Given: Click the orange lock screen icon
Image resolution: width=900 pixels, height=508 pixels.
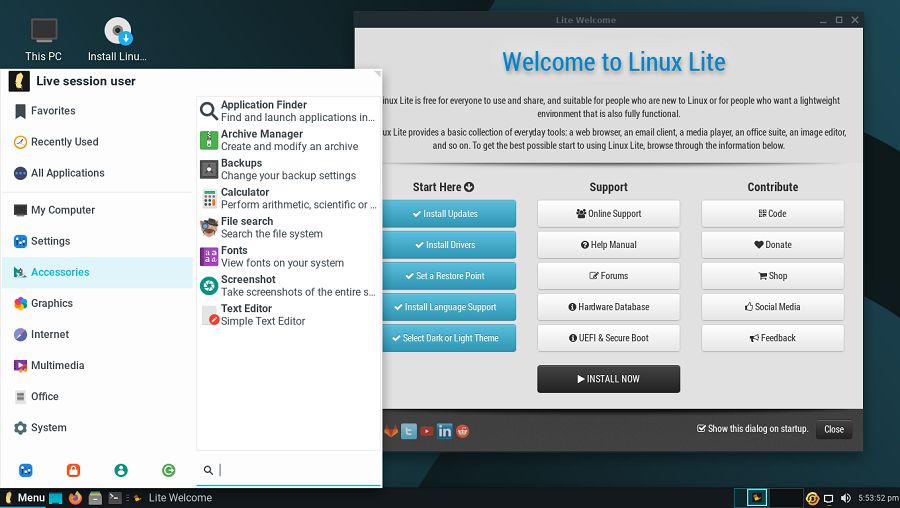Looking at the screenshot, I should tap(73, 470).
